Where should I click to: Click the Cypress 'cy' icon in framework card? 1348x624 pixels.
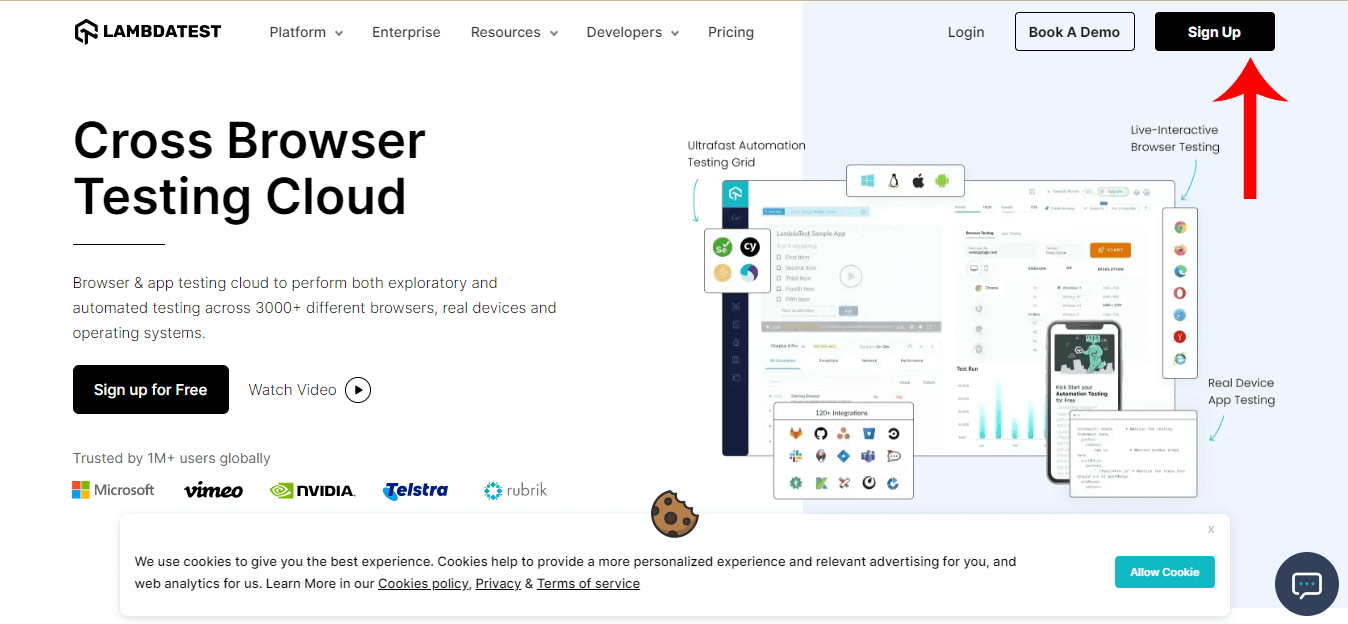(750, 247)
